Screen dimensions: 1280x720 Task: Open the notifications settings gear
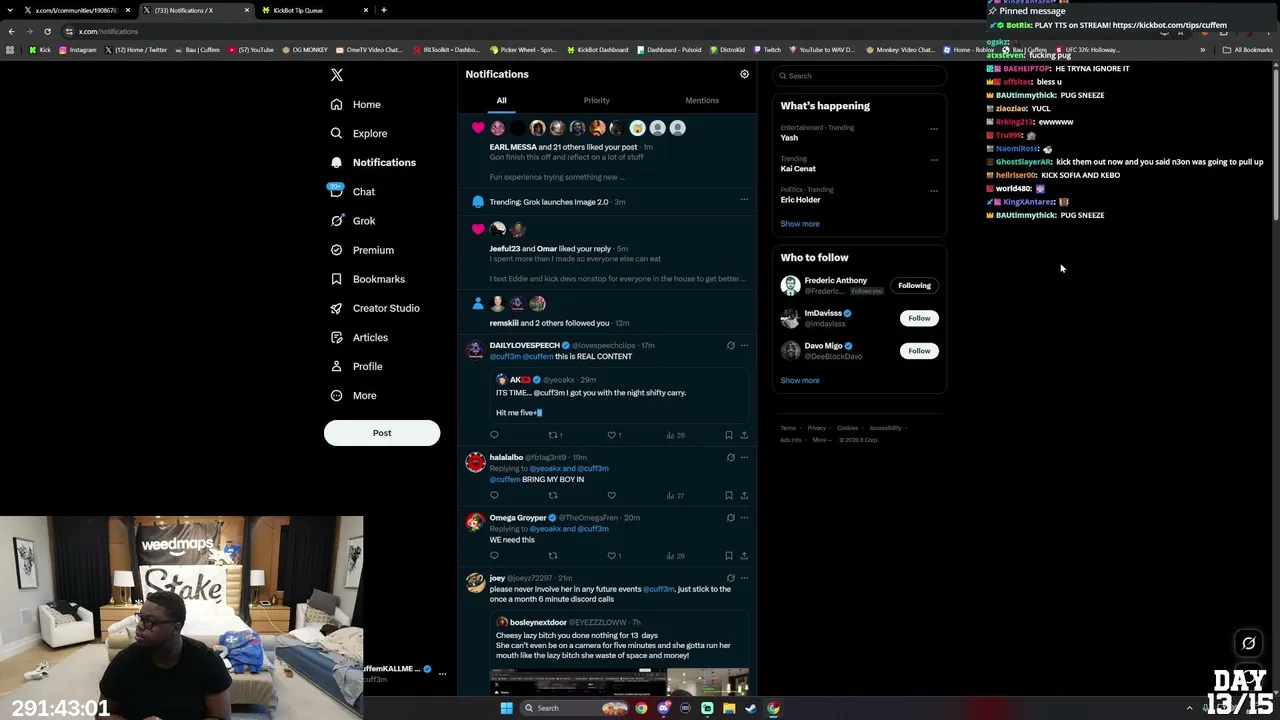click(x=744, y=74)
